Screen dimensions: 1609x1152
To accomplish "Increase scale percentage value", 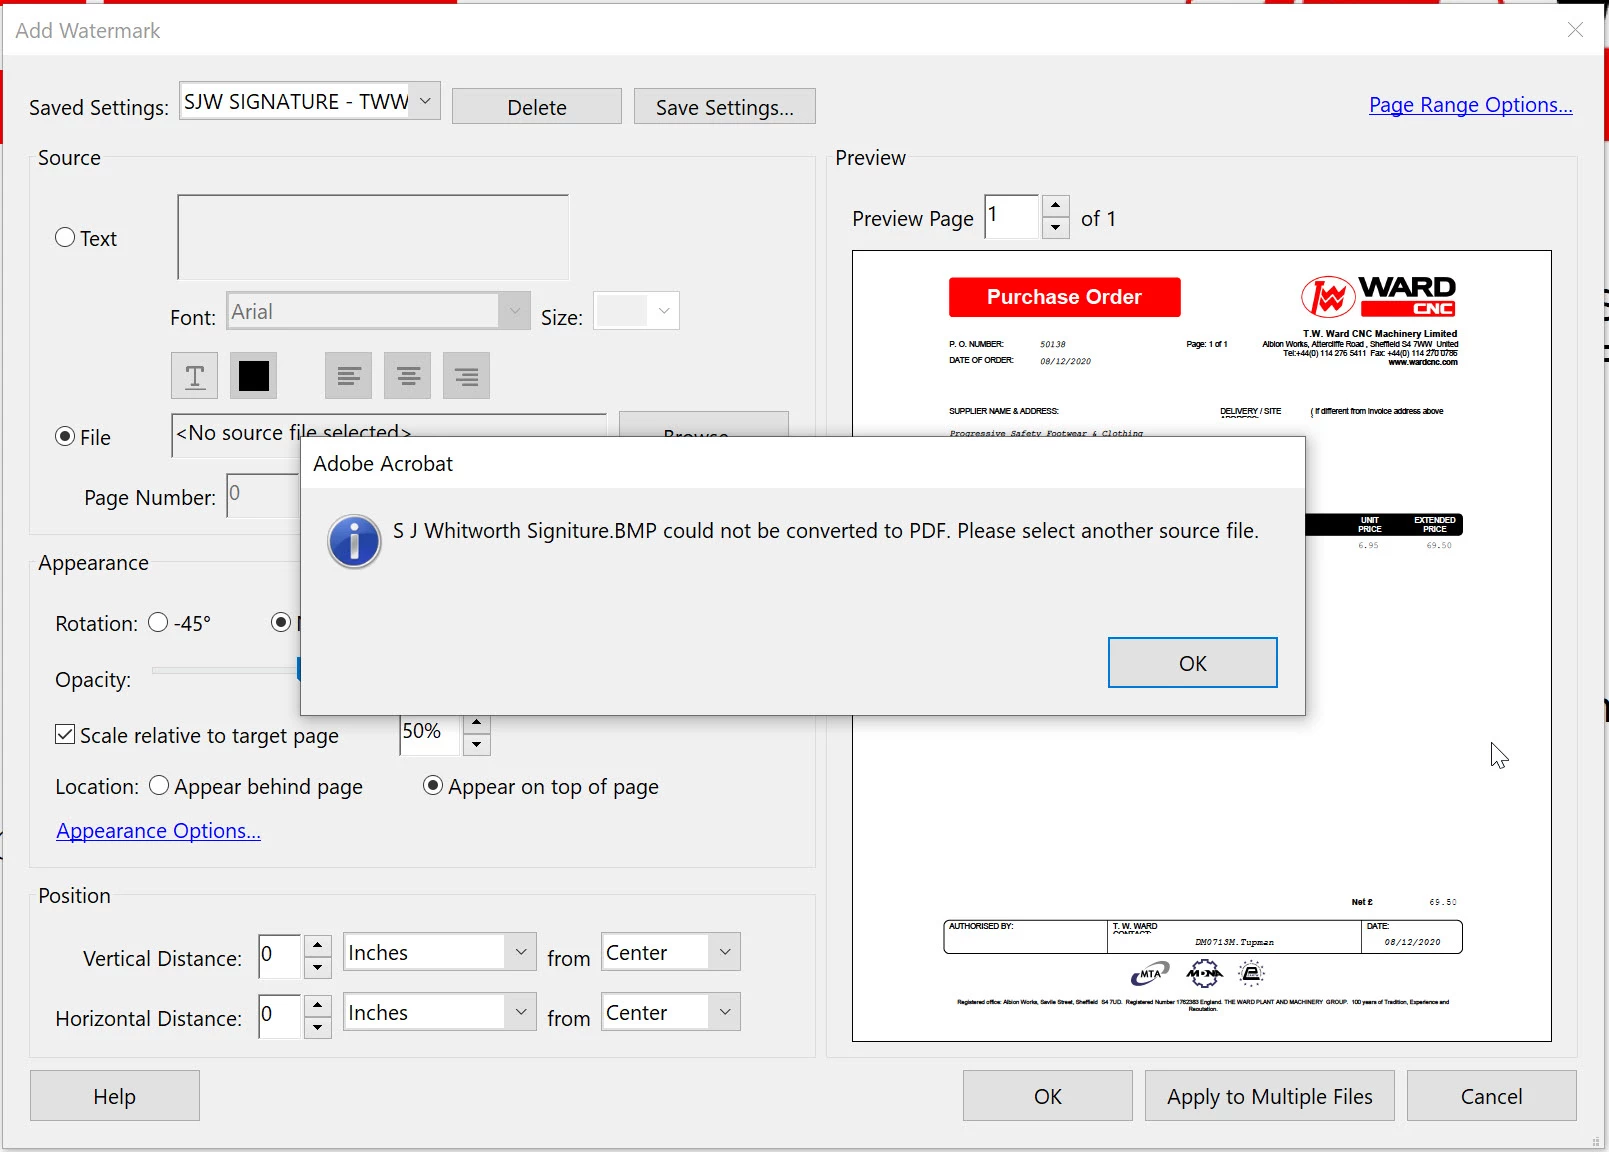I will click(x=477, y=723).
